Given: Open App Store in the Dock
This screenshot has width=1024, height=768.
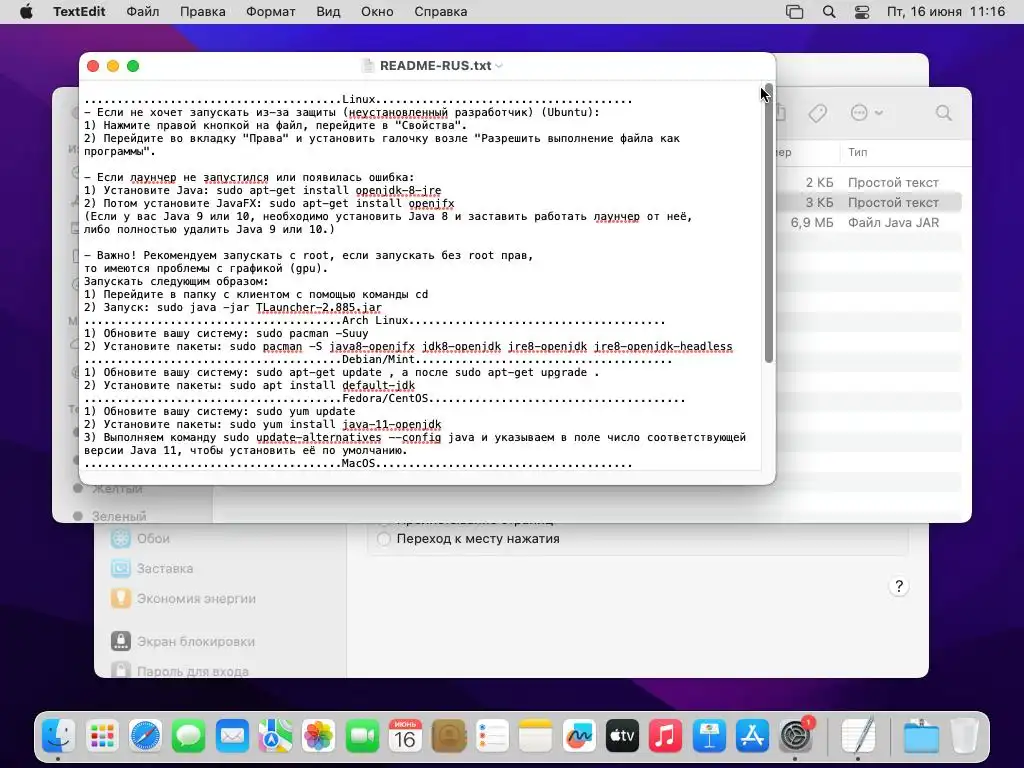Looking at the screenshot, I should pyautogui.click(x=752, y=737).
